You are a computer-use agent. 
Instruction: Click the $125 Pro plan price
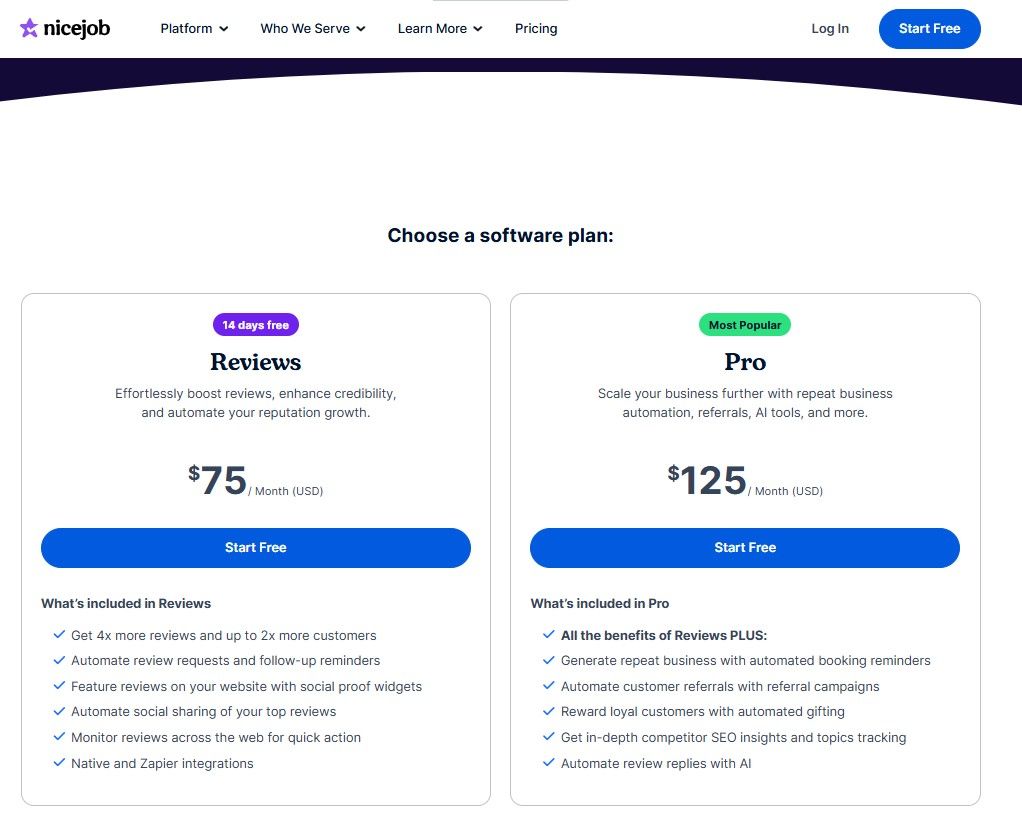click(709, 479)
